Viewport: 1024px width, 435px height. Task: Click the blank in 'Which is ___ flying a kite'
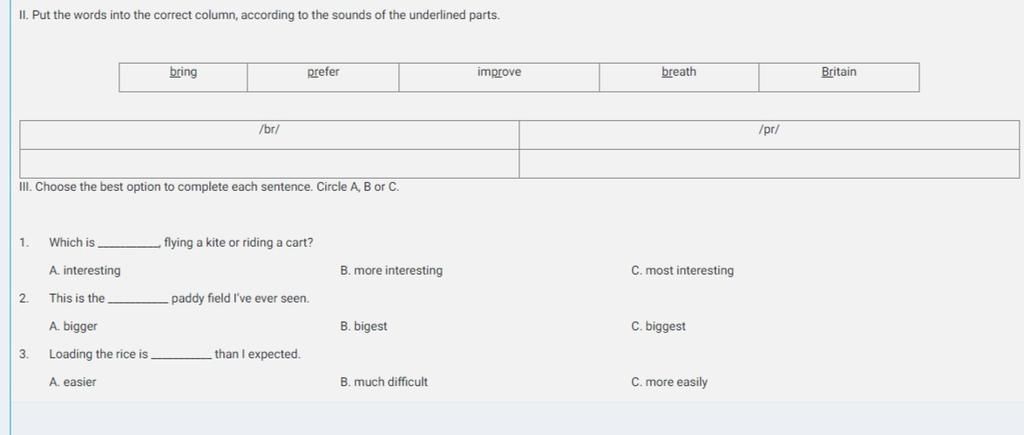pos(129,245)
